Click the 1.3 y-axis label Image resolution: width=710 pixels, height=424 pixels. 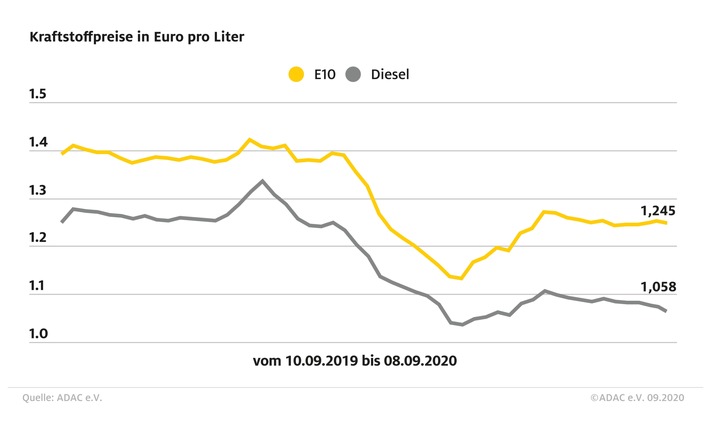[38, 190]
